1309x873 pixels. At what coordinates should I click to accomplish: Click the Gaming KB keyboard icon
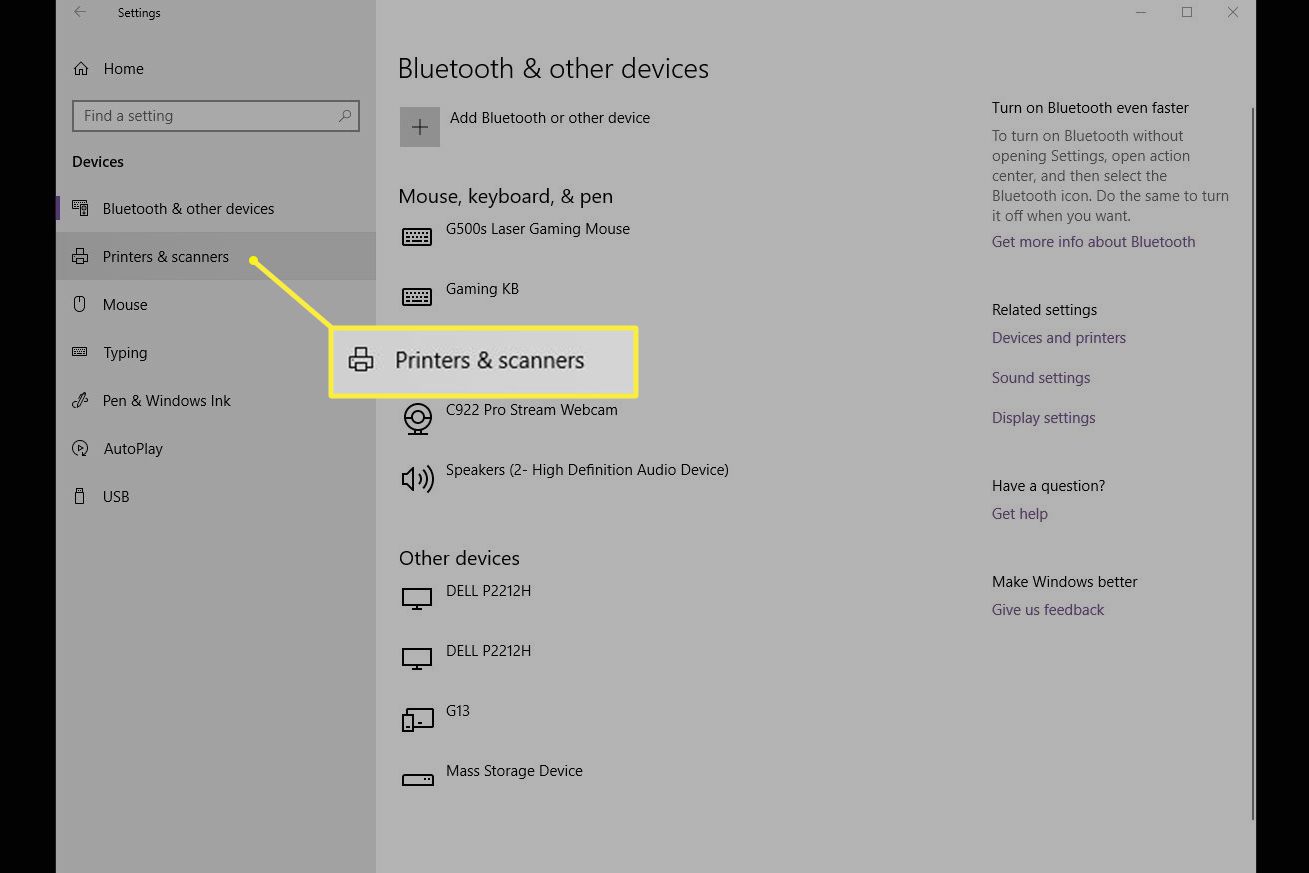[417, 297]
